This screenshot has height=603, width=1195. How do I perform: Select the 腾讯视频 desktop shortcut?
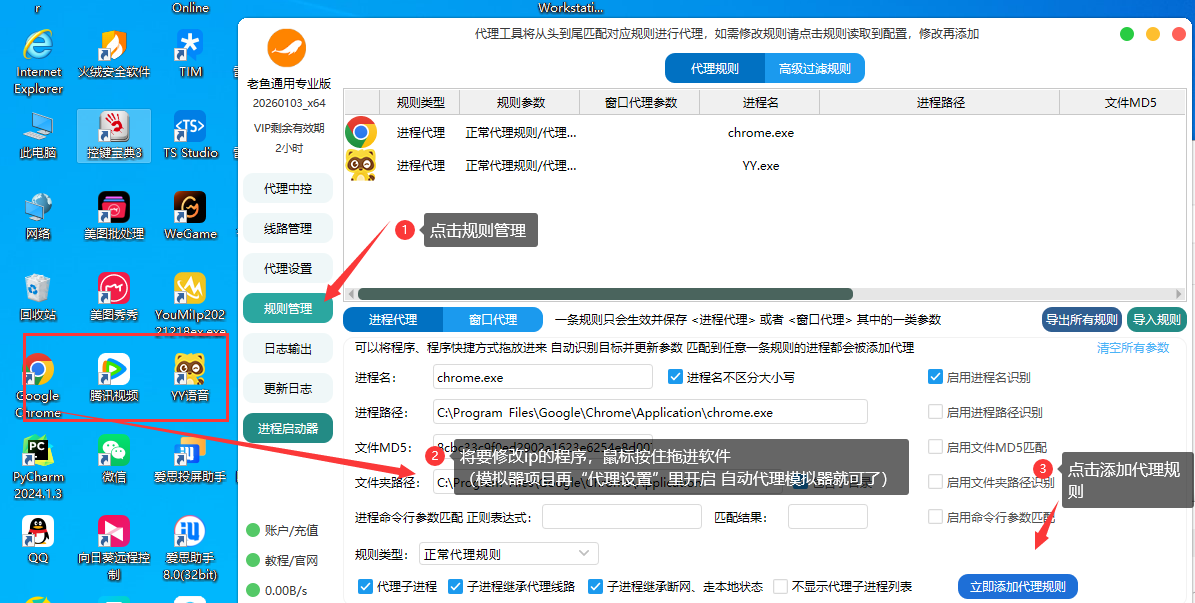tap(114, 378)
